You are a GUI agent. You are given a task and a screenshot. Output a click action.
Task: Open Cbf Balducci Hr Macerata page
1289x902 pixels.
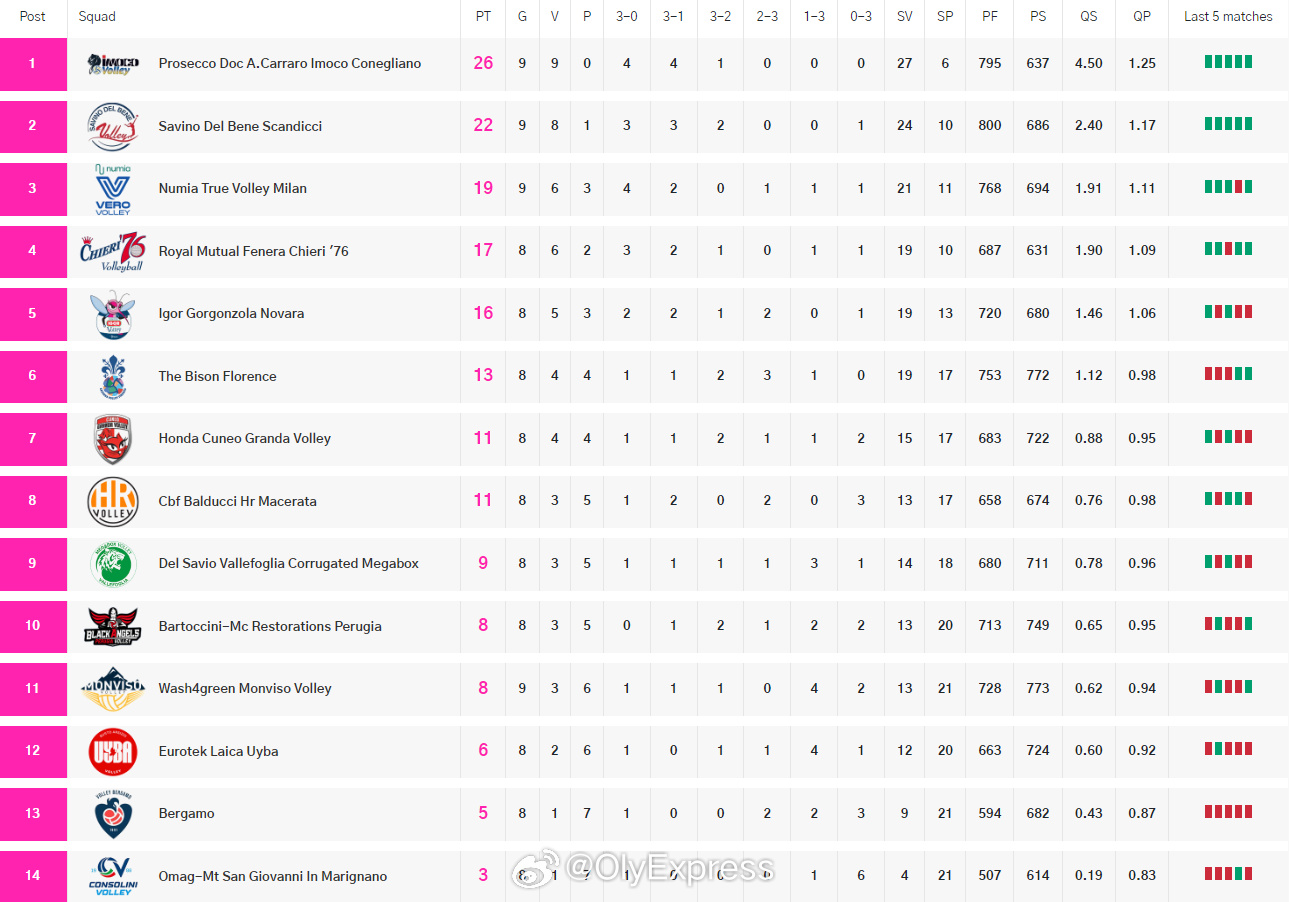(237, 501)
